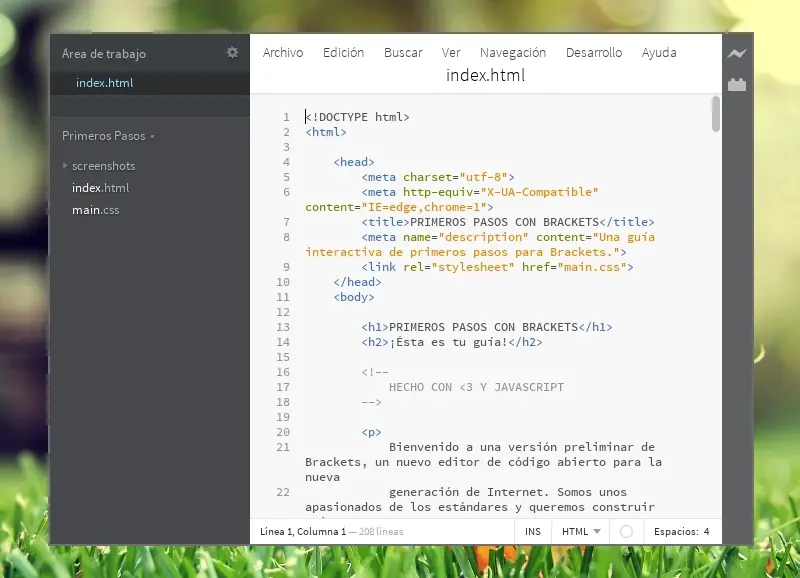Click the "utf-8" charset attribute value

[x=484, y=177]
